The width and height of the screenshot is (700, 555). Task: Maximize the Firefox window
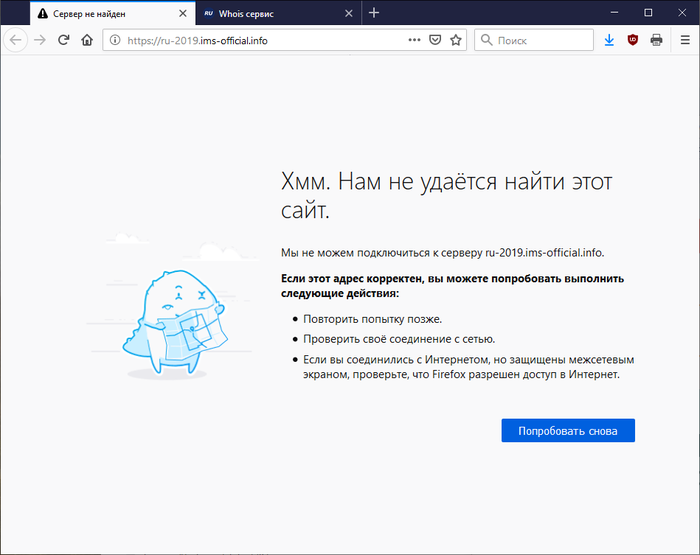tap(648, 12)
